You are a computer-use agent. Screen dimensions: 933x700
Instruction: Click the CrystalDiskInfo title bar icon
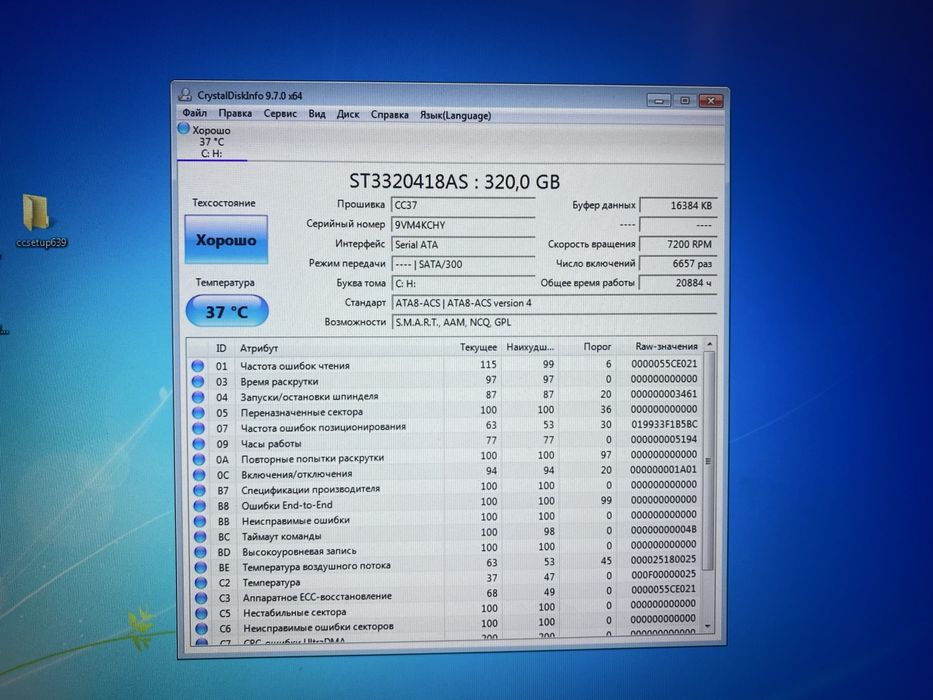[185, 95]
